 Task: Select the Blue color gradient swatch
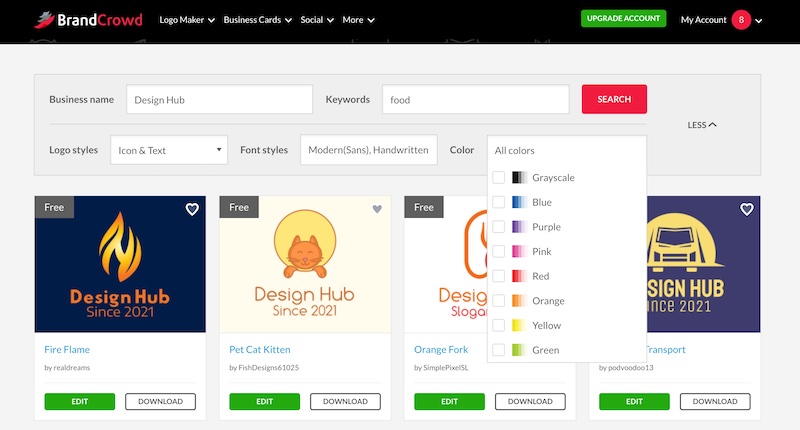pyautogui.click(x=518, y=202)
